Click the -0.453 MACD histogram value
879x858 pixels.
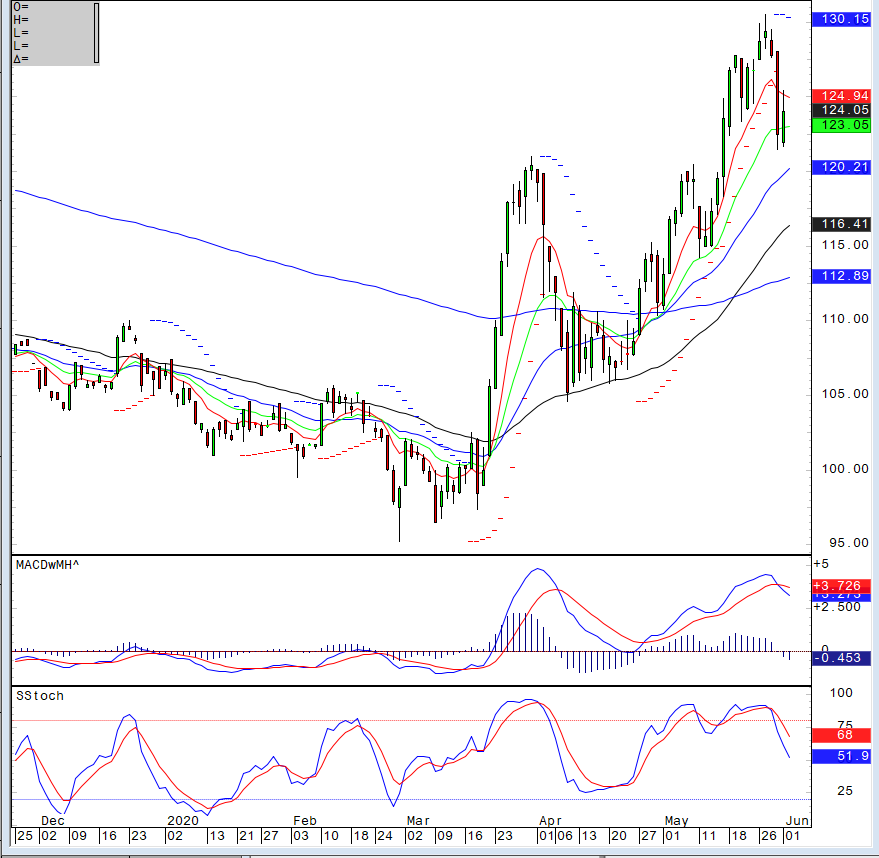tap(841, 658)
